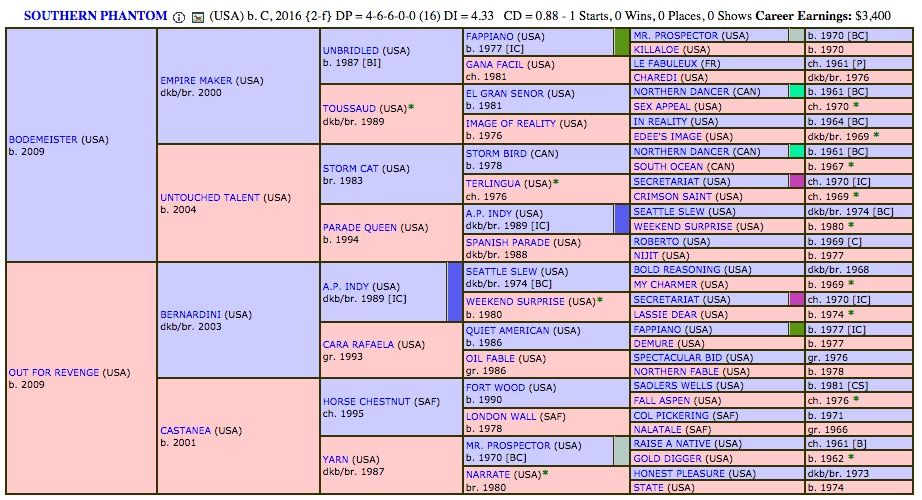Image resolution: width=922 pixels, height=500 pixels.
Task: Open KILLALOE link
Action: (656, 50)
